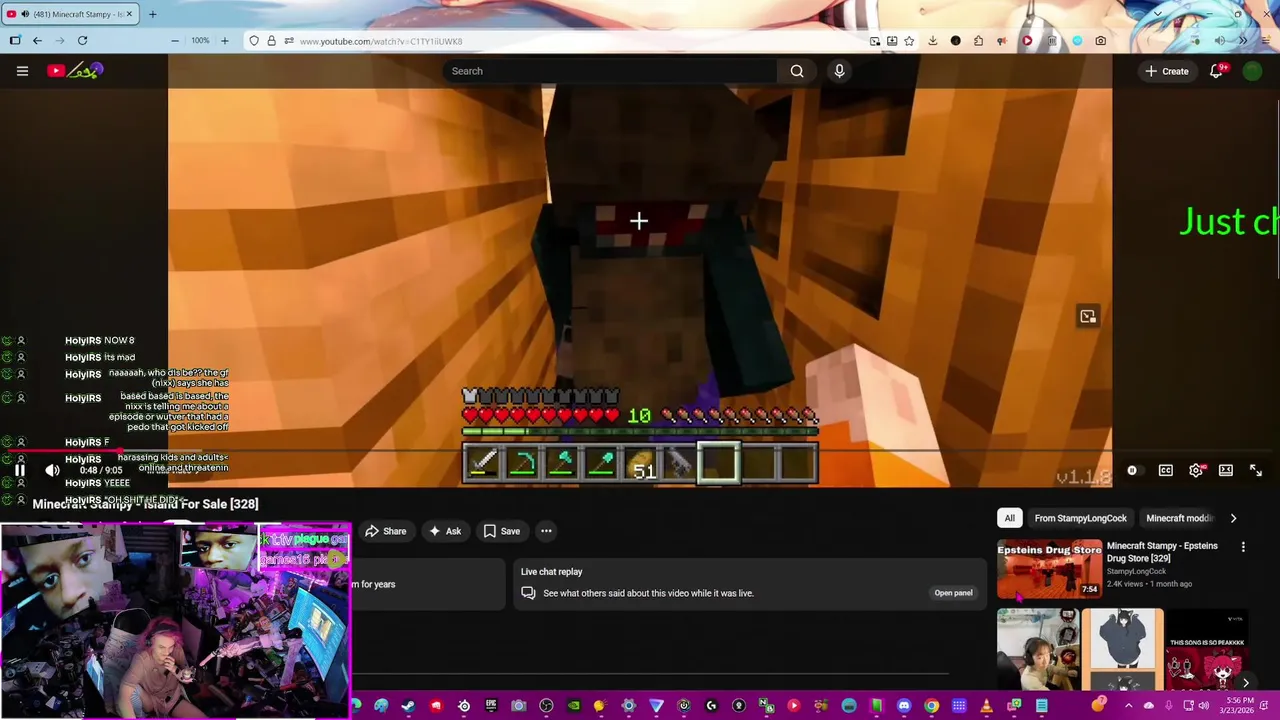Open Epic Games launcher from taskbar

tap(491, 706)
